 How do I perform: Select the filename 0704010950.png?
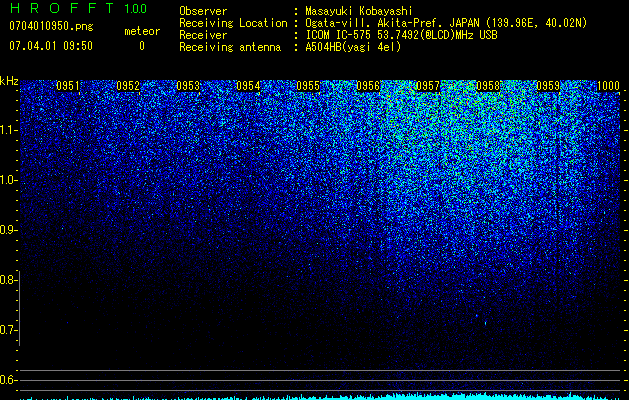51,26
